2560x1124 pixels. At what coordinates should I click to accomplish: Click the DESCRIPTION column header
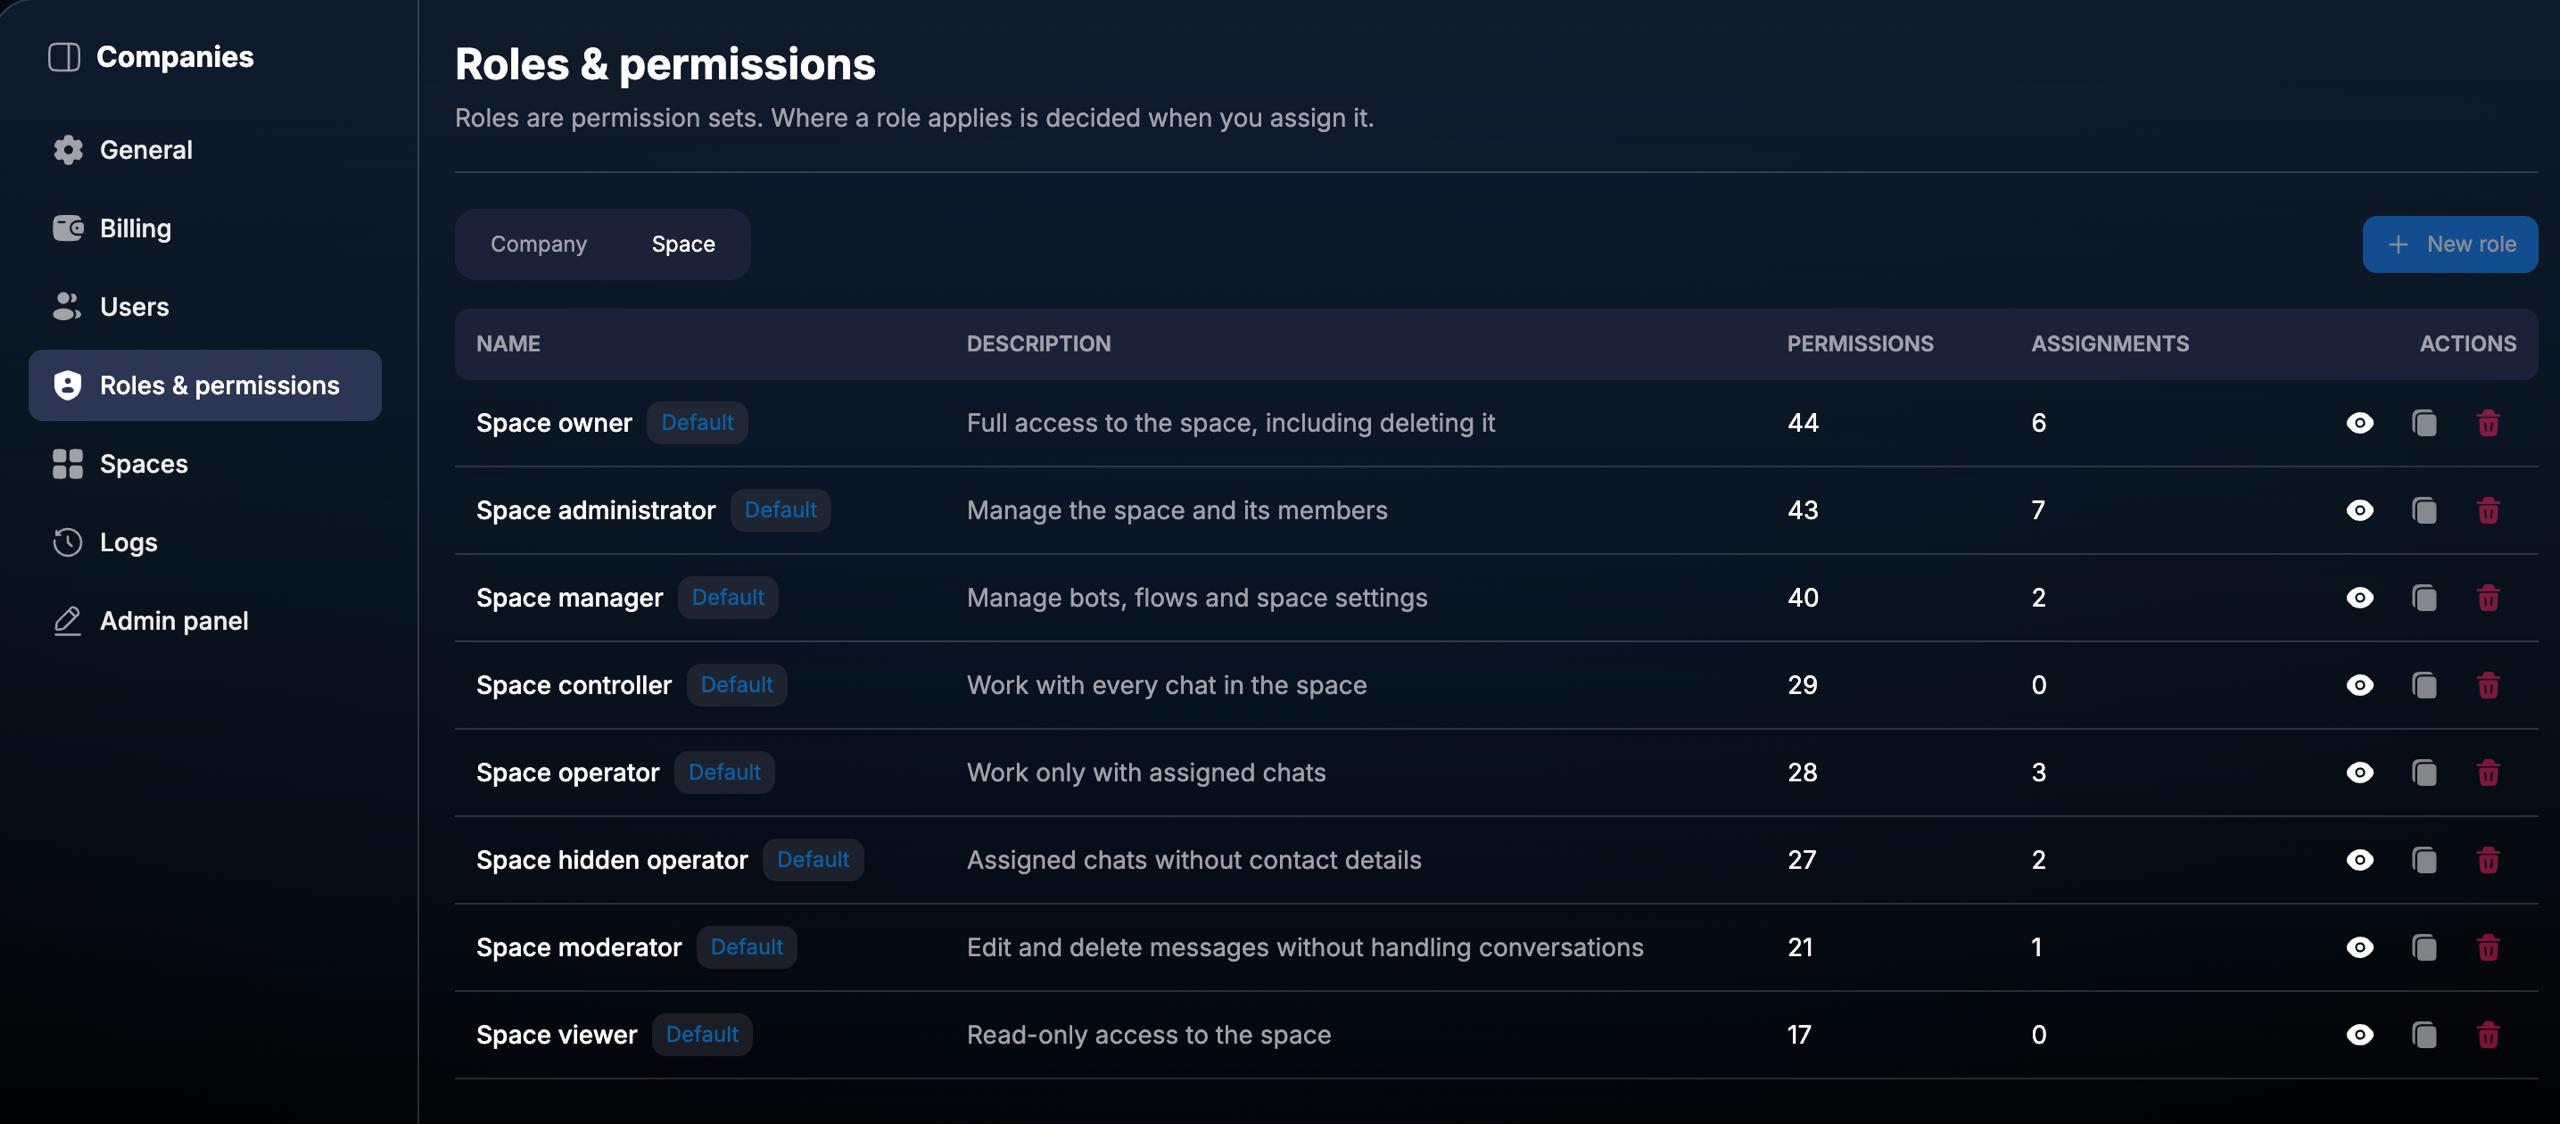pos(1038,344)
